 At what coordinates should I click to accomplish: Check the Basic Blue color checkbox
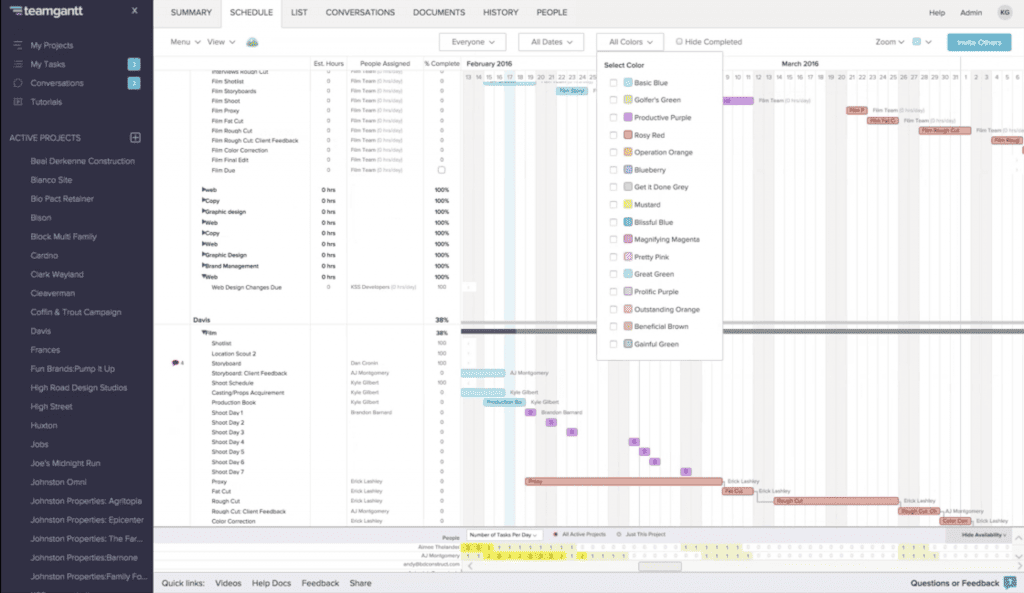pos(613,83)
